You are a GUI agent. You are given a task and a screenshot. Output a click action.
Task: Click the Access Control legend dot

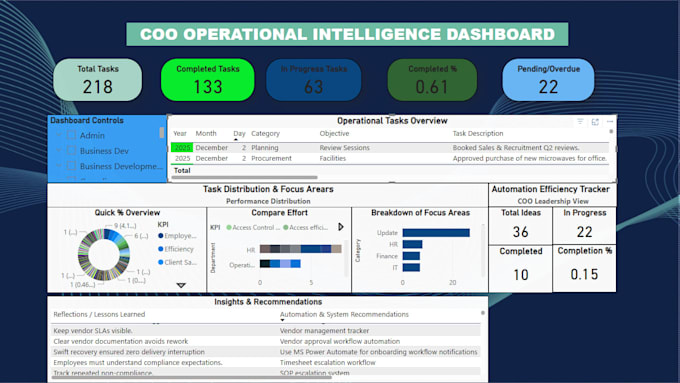[x=229, y=227]
